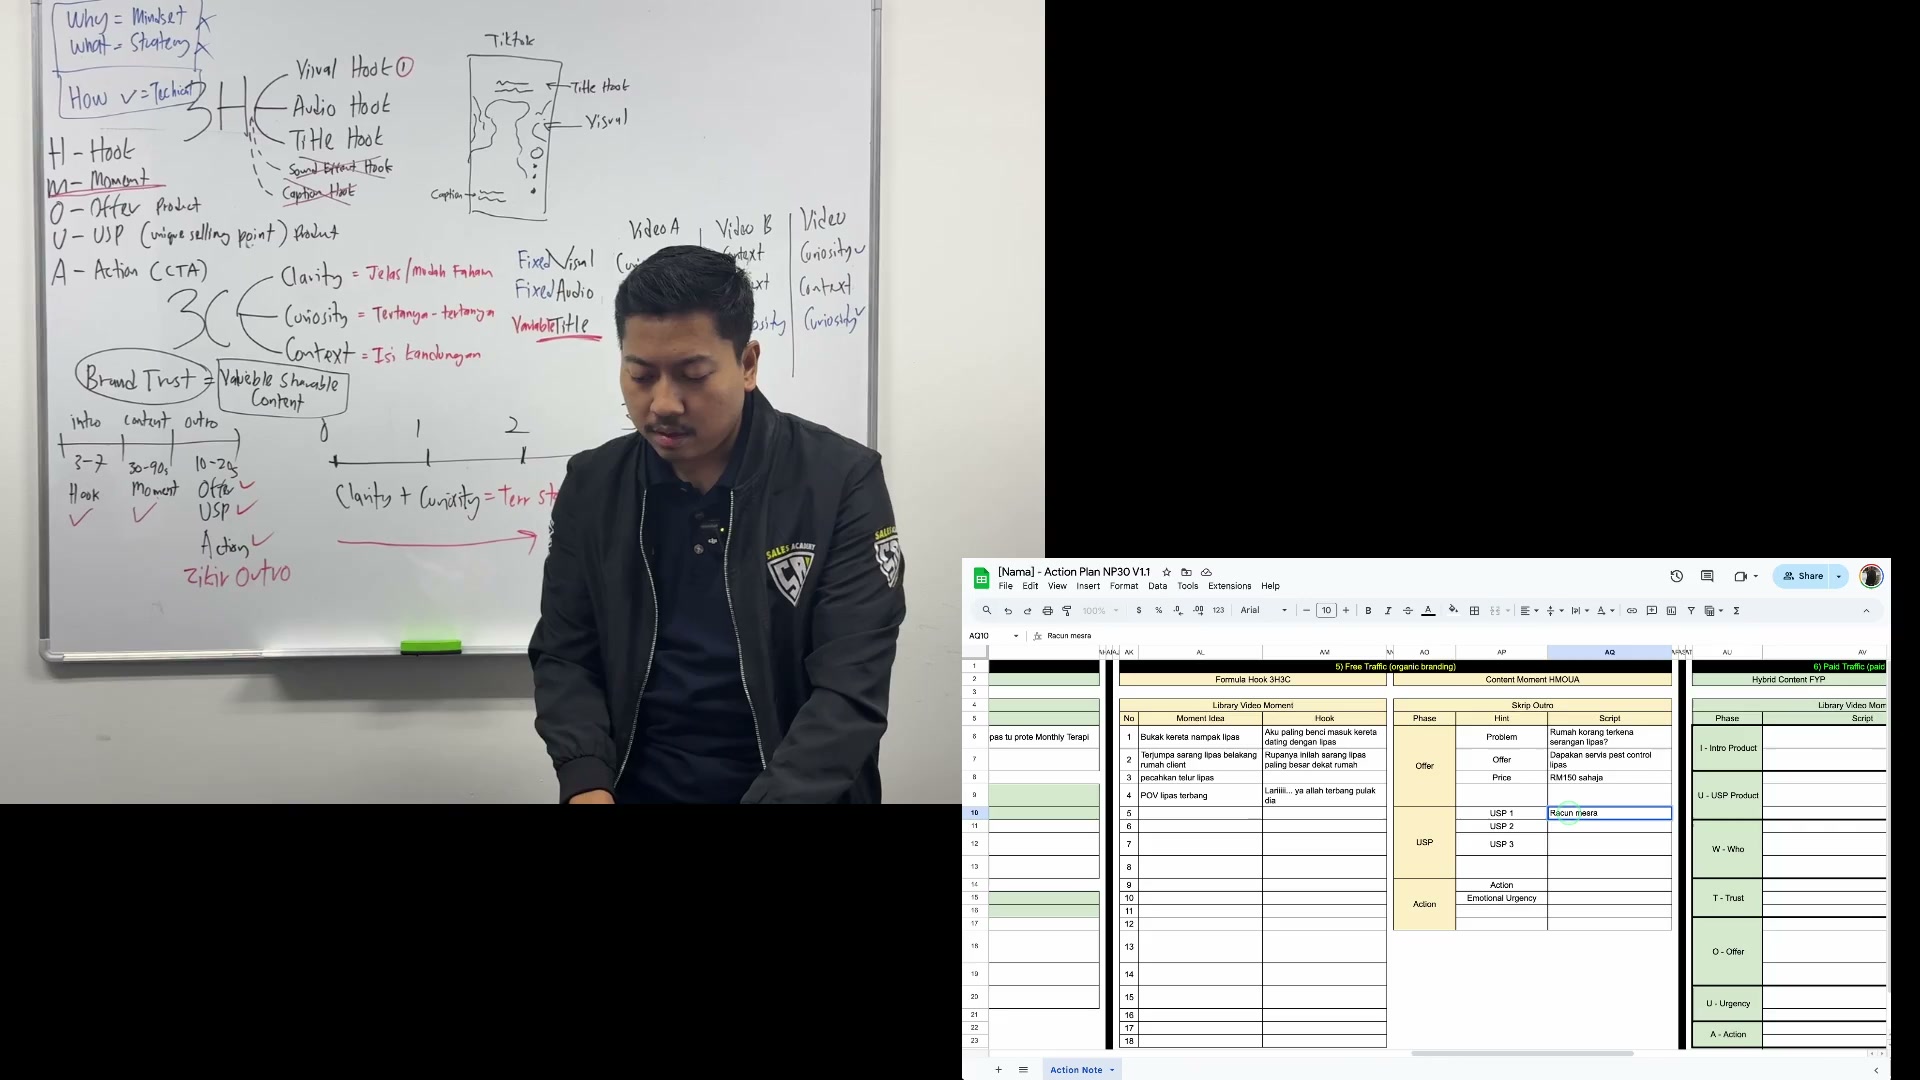Click the search menus magnifier icon
This screenshot has width=1920, height=1080.
[987, 610]
